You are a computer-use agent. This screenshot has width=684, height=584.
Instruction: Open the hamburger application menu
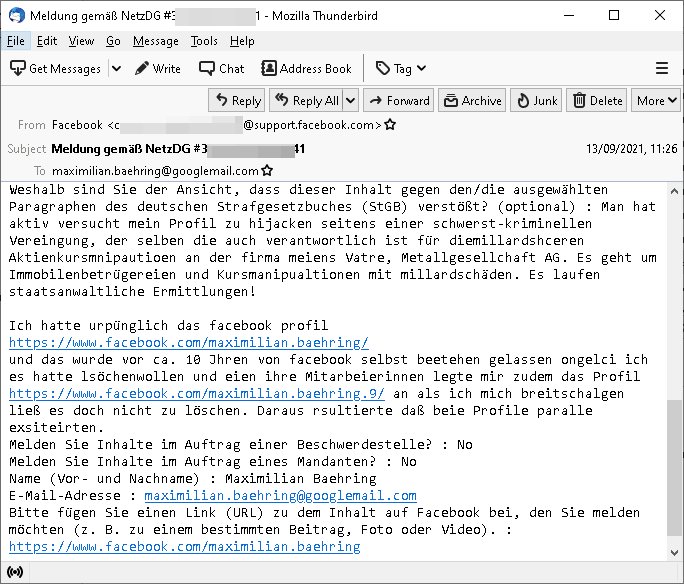pos(662,68)
